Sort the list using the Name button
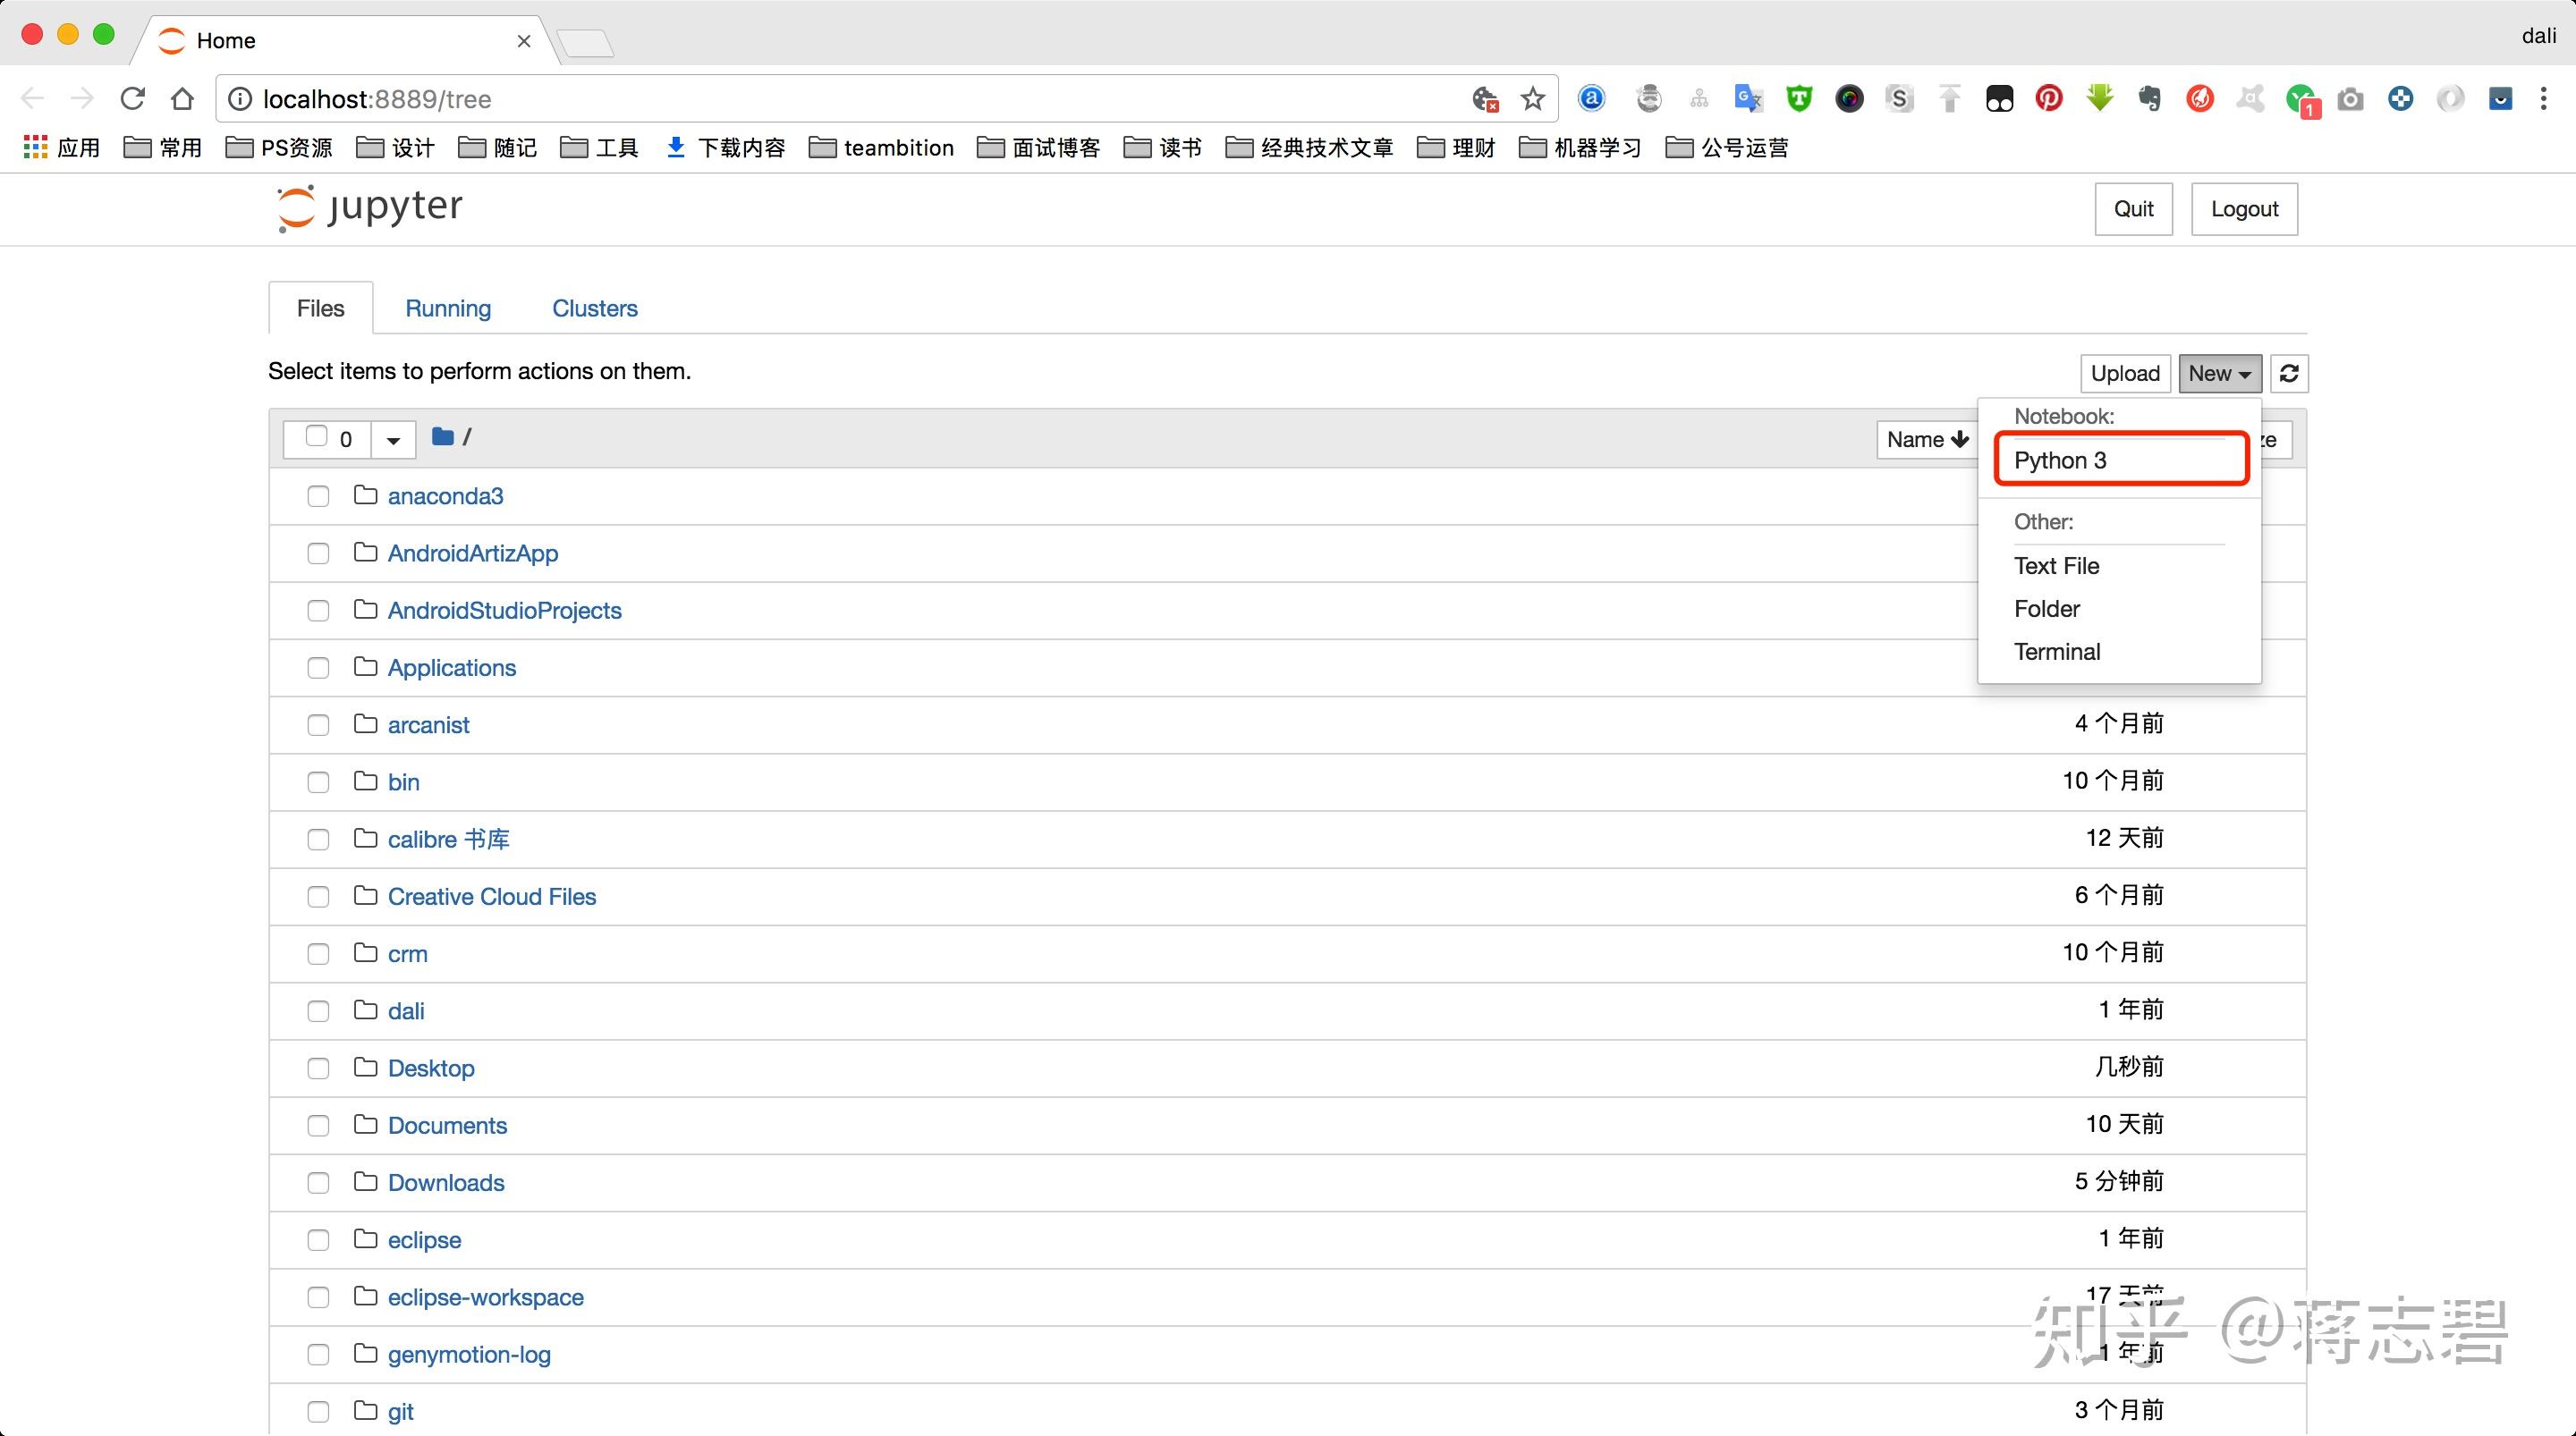Viewport: 2576px width, 1436px height. click(x=1926, y=439)
